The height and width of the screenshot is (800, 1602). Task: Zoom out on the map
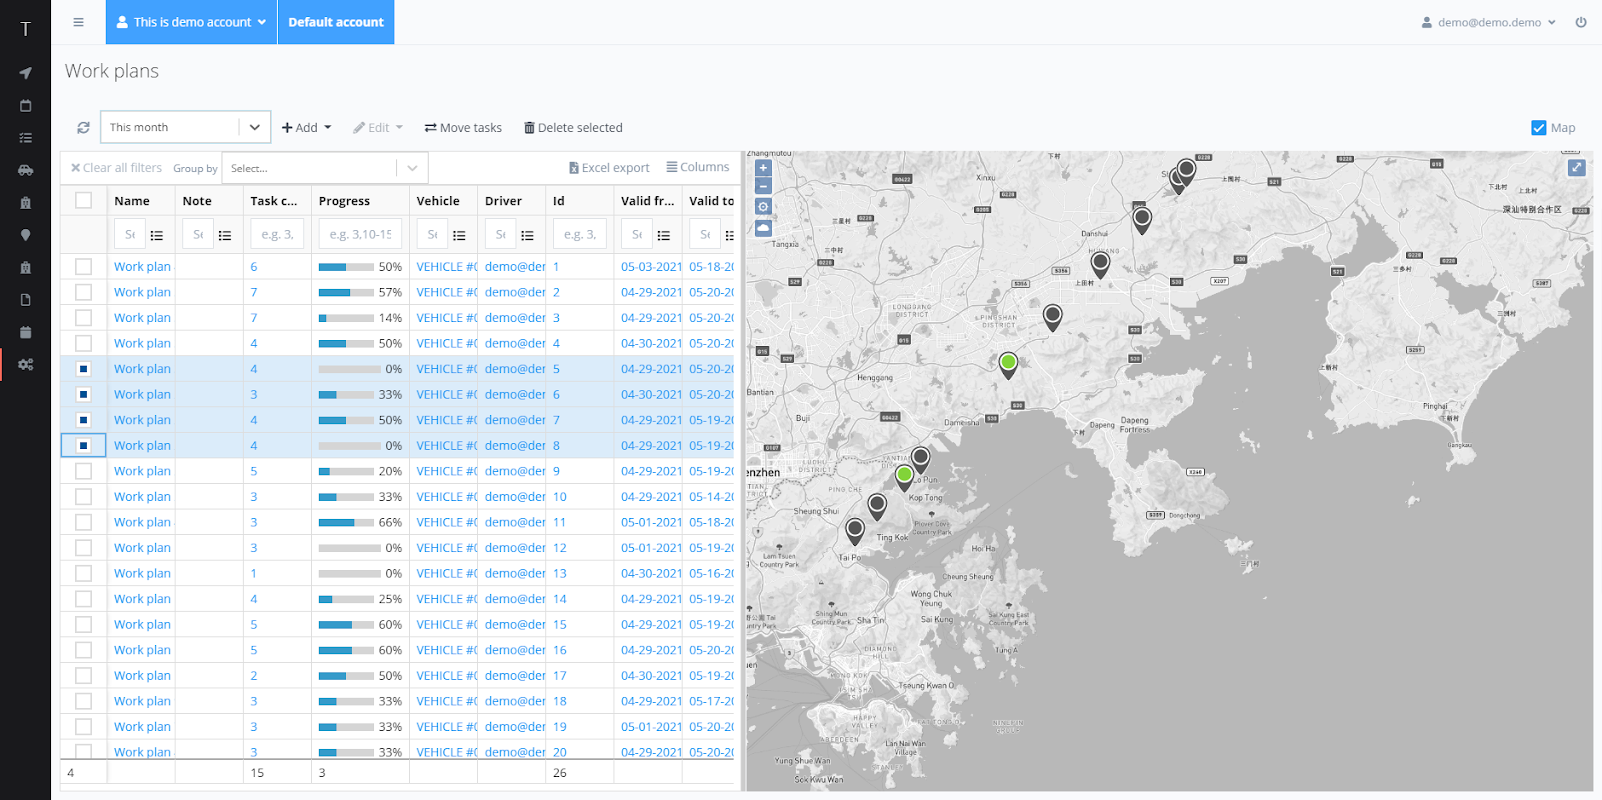(x=763, y=186)
